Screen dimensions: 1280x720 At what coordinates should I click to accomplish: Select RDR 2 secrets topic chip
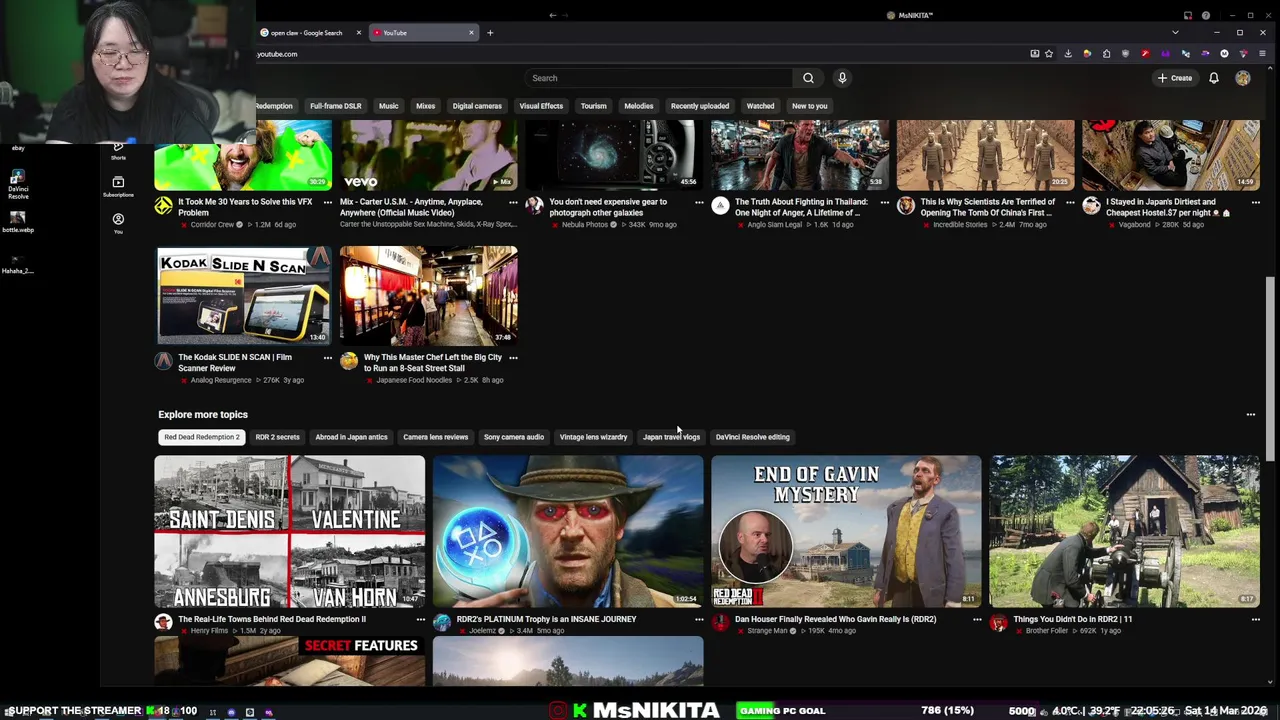click(x=277, y=437)
